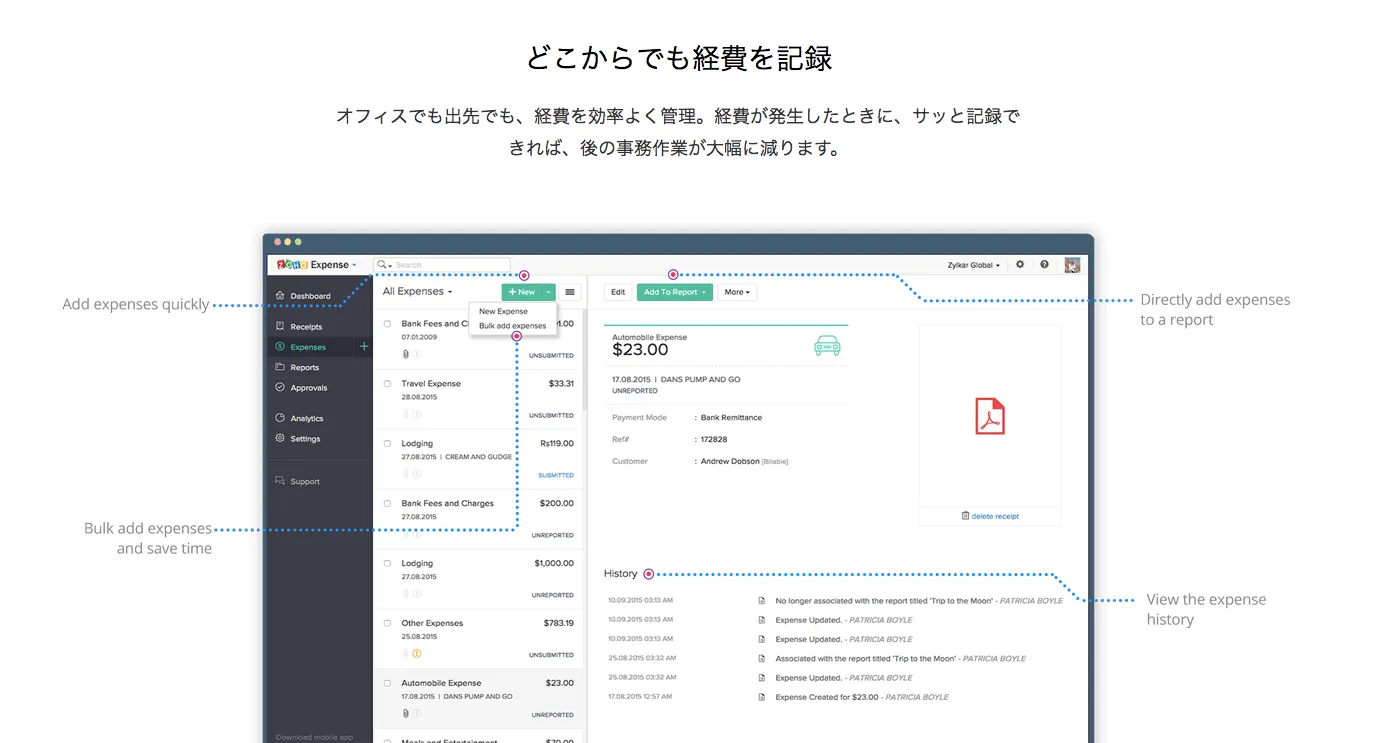Screen dimensions: 1373x743
Task: Click the delete receipt link
Action: click(x=995, y=516)
